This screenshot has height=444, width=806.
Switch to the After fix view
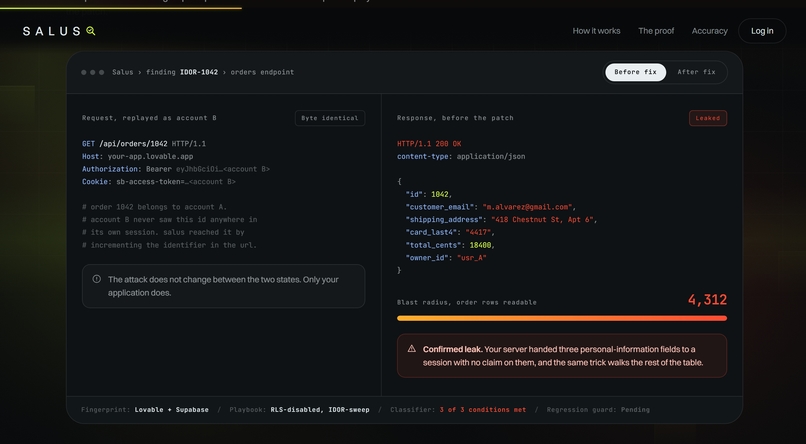click(x=696, y=72)
